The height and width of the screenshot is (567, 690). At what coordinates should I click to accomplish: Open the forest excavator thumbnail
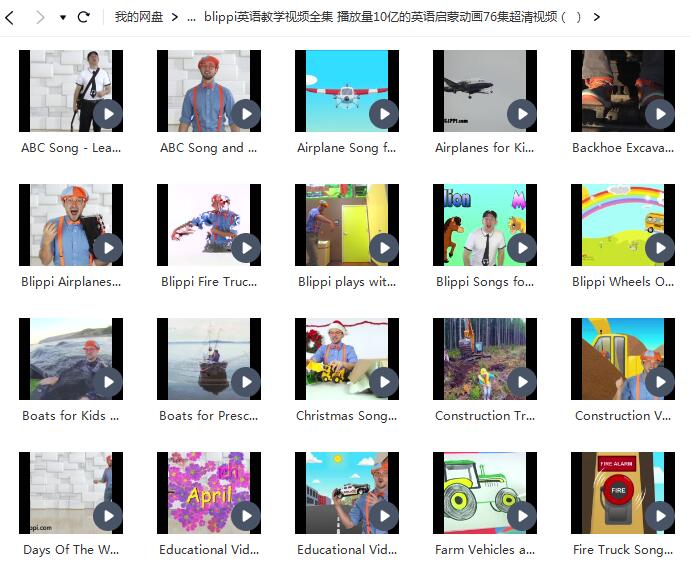tap(484, 359)
